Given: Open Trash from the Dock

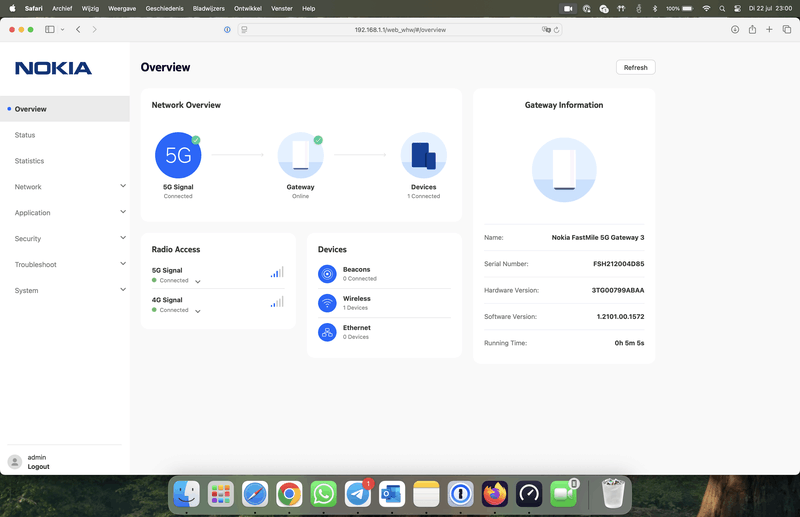Looking at the screenshot, I should pyautogui.click(x=613, y=494).
